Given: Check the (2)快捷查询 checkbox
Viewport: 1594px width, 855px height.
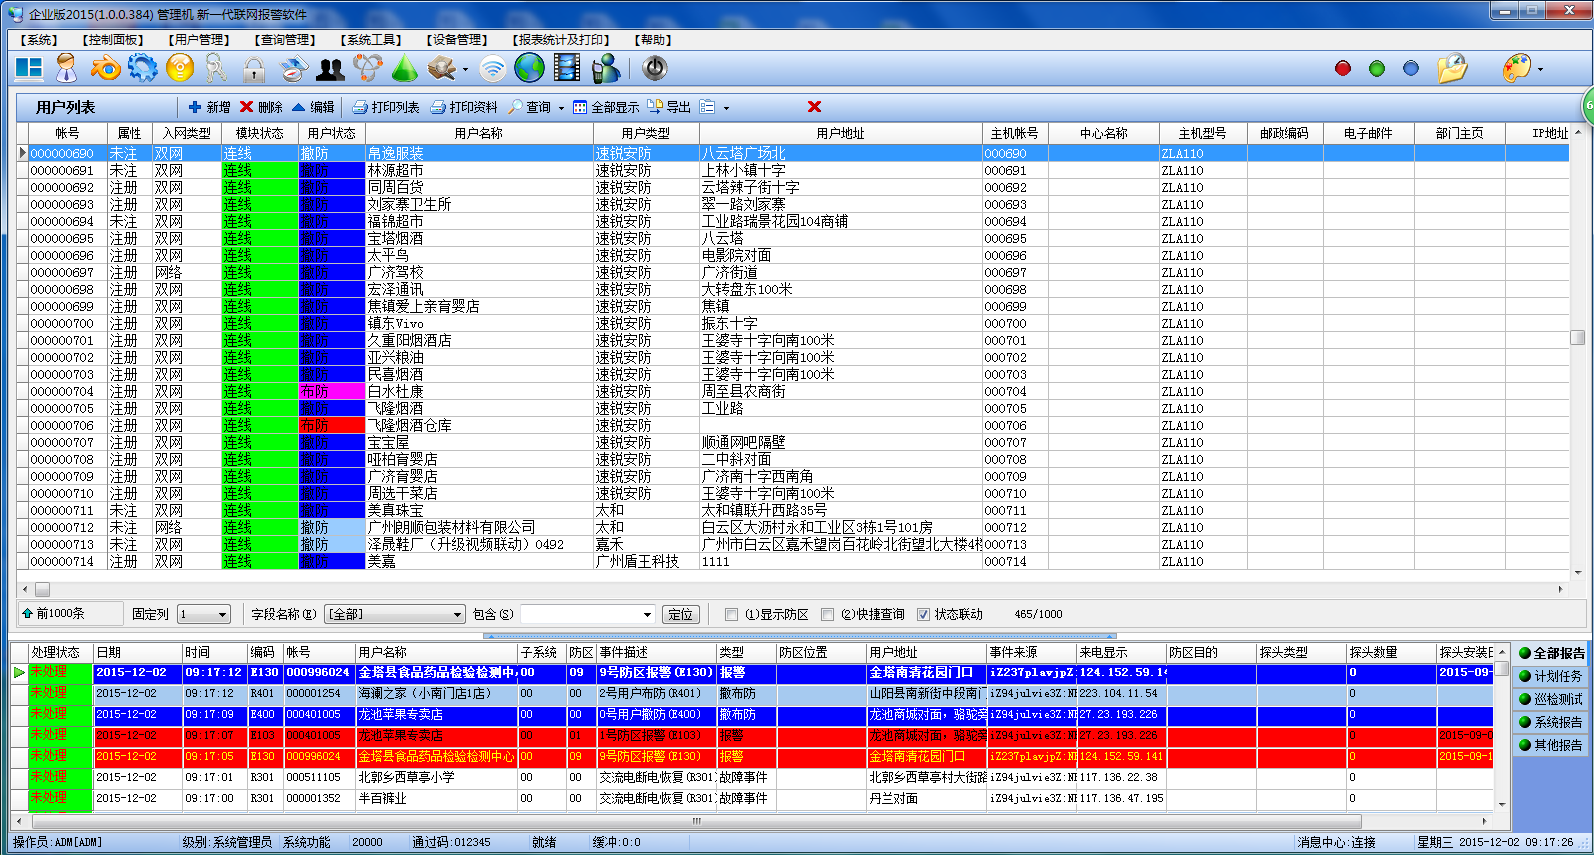Looking at the screenshot, I should point(827,615).
